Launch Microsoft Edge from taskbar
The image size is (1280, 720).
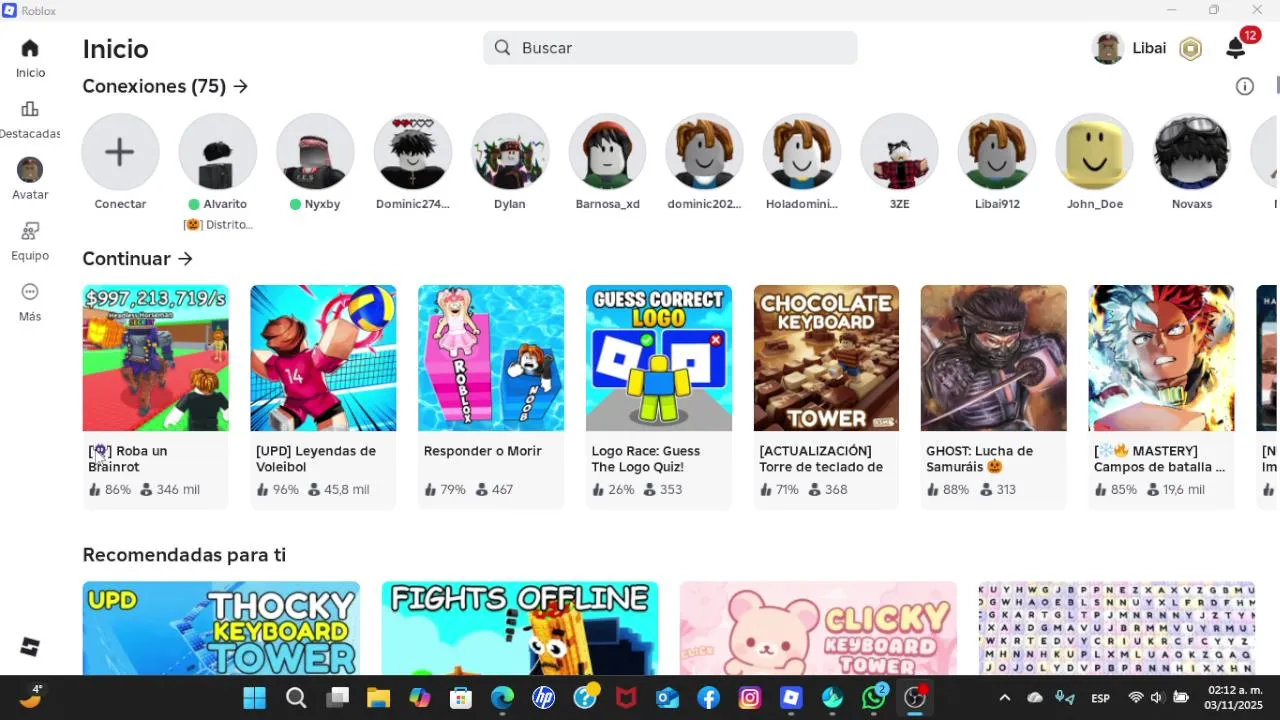point(502,698)
